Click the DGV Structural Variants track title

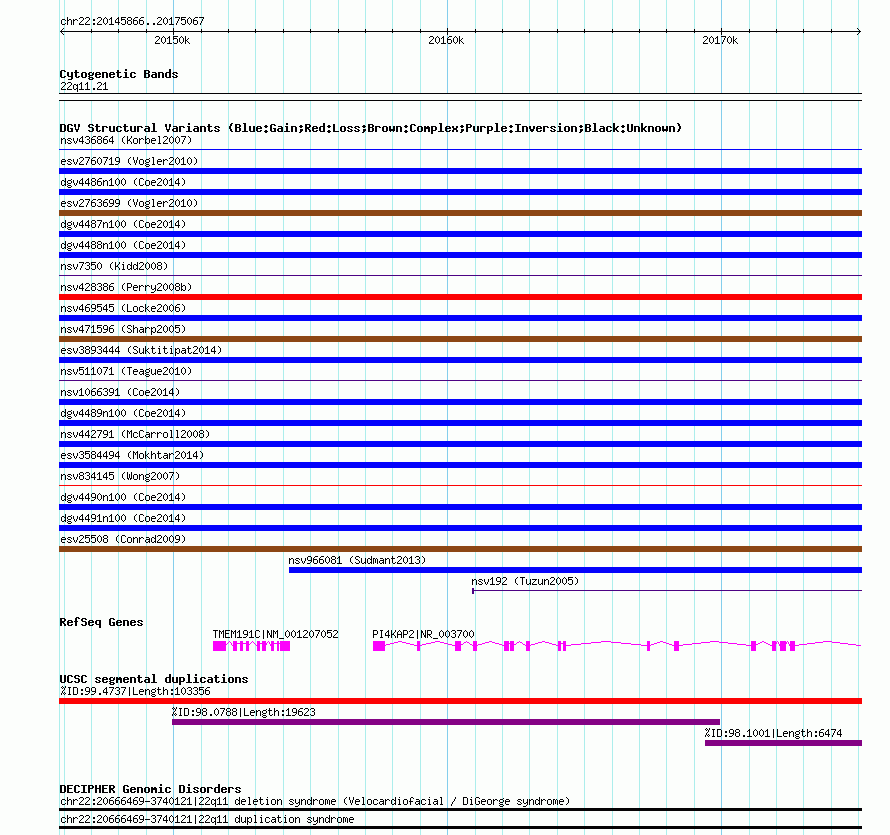tap(371, 128)
